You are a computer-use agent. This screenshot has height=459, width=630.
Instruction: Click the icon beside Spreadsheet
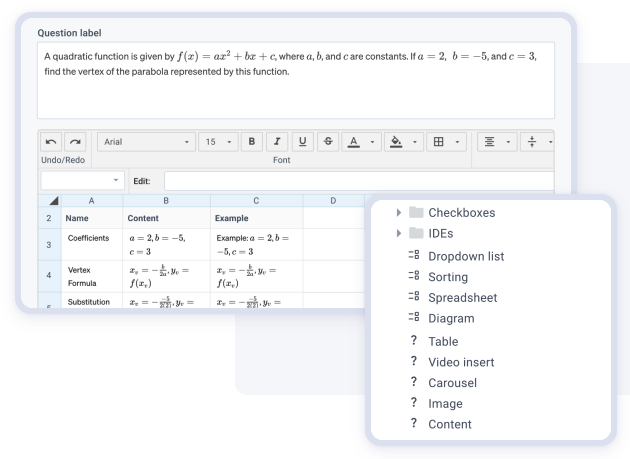(x=414, y=296)
